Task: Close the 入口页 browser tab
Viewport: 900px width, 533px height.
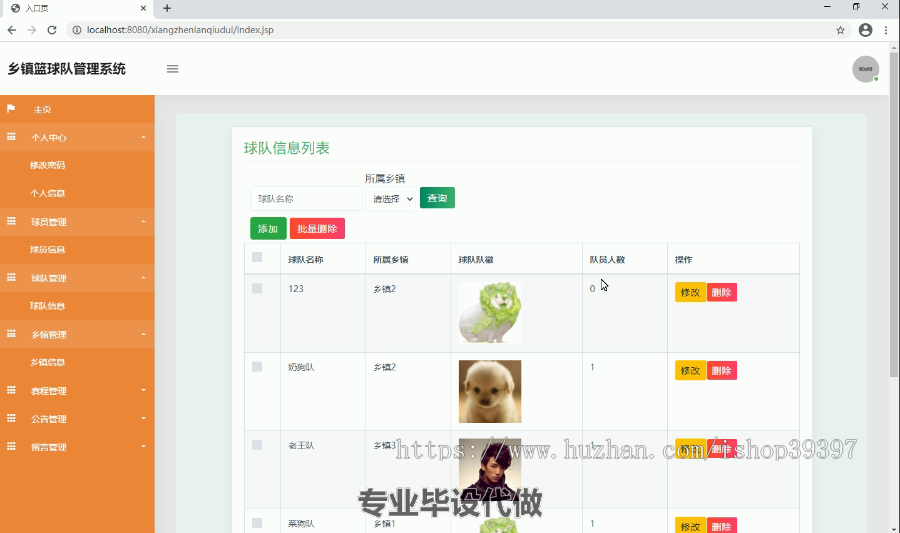Action: point(143,8)
